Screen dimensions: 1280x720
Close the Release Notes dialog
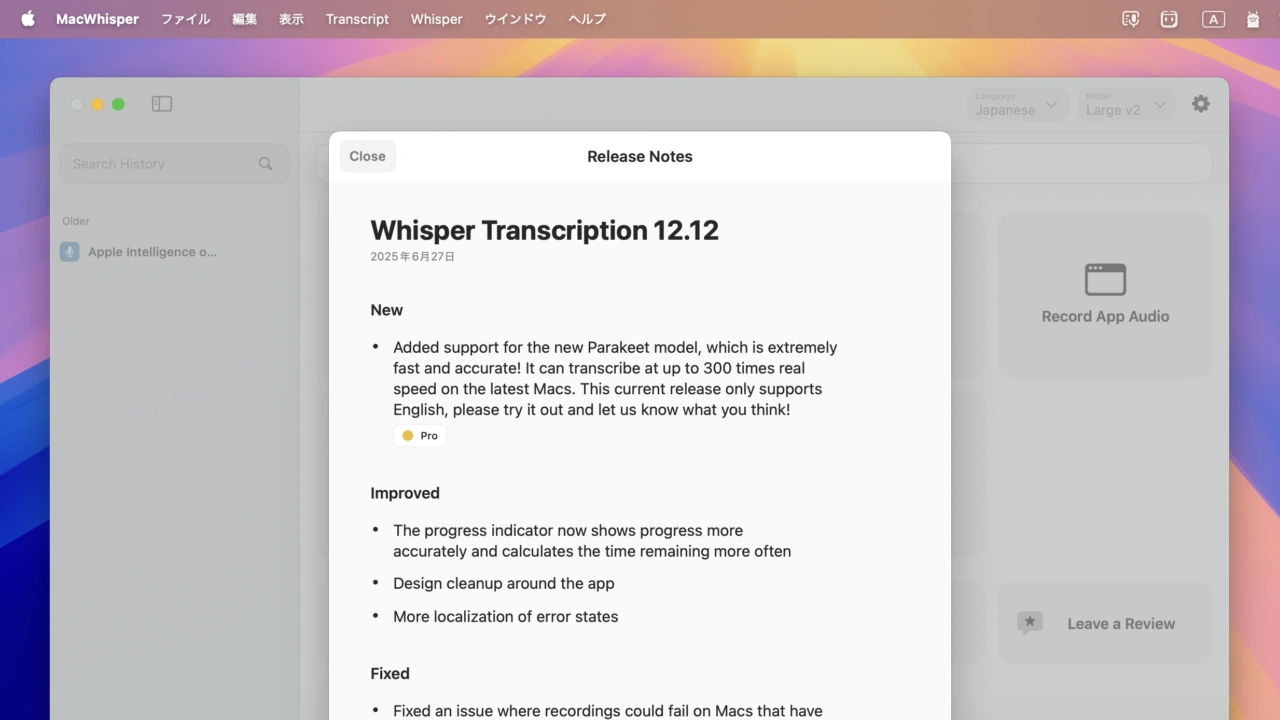(367, 156)
